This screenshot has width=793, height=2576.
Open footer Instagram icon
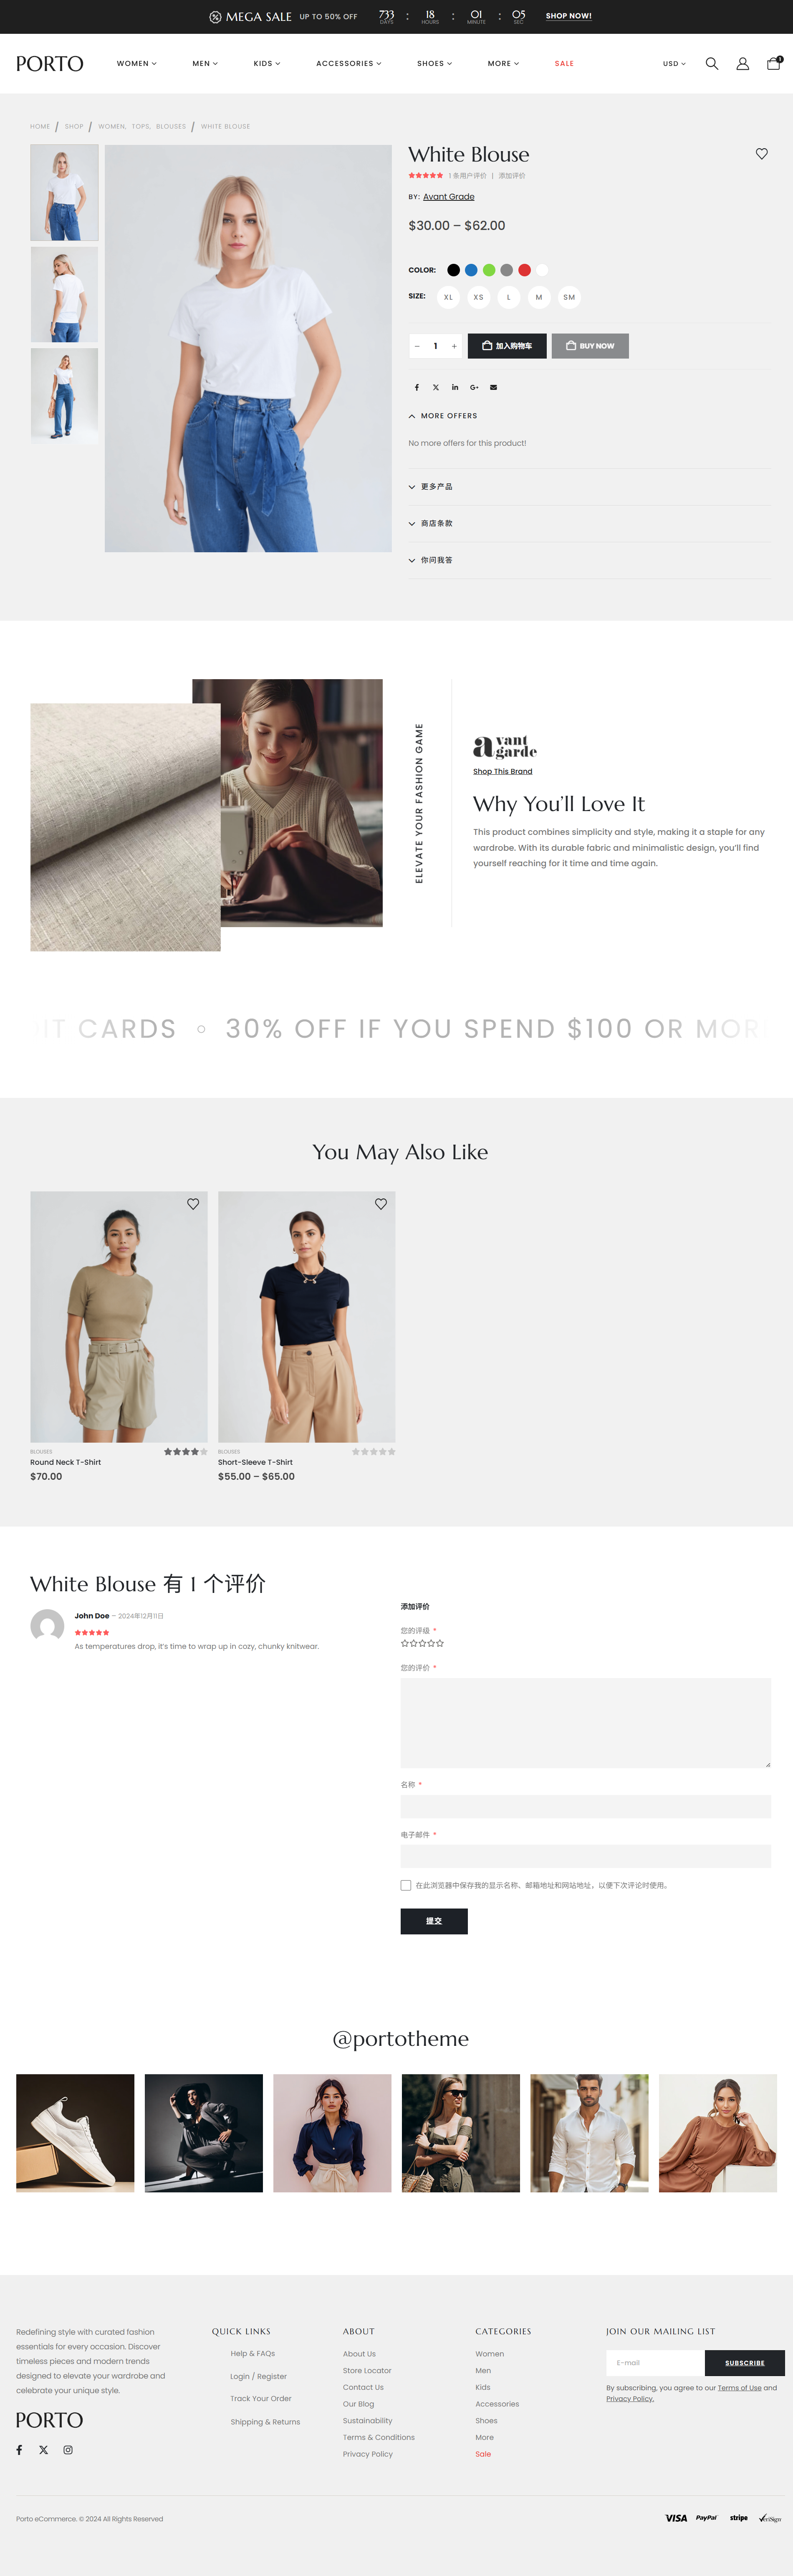[x=68, y=2450]
